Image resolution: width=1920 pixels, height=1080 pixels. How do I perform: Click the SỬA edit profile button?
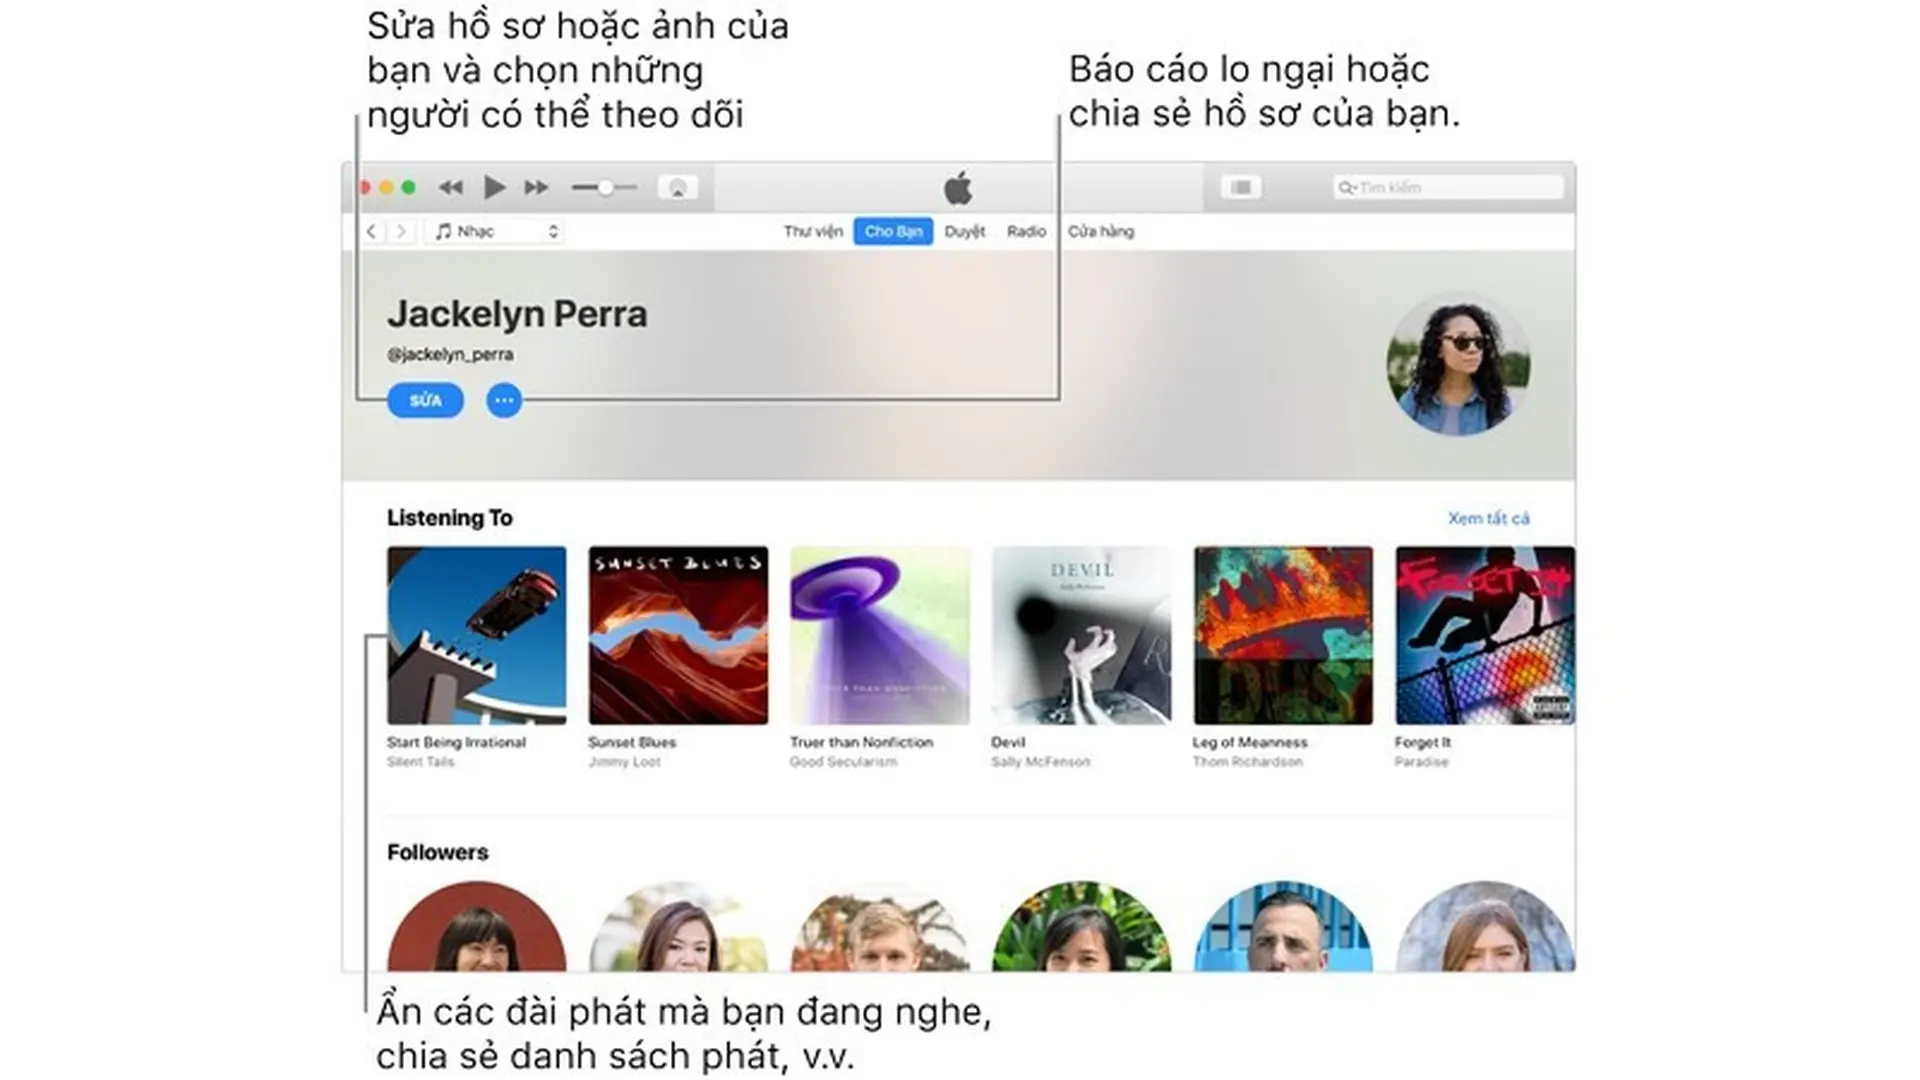pyautogui.click(x=425, y=400)
